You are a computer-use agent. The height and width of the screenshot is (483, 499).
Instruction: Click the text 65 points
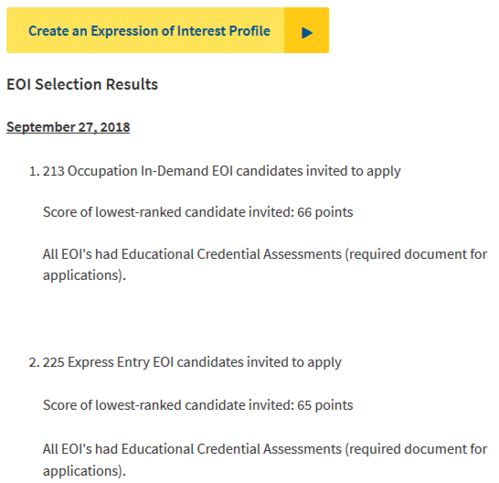[x=325, y=405]
